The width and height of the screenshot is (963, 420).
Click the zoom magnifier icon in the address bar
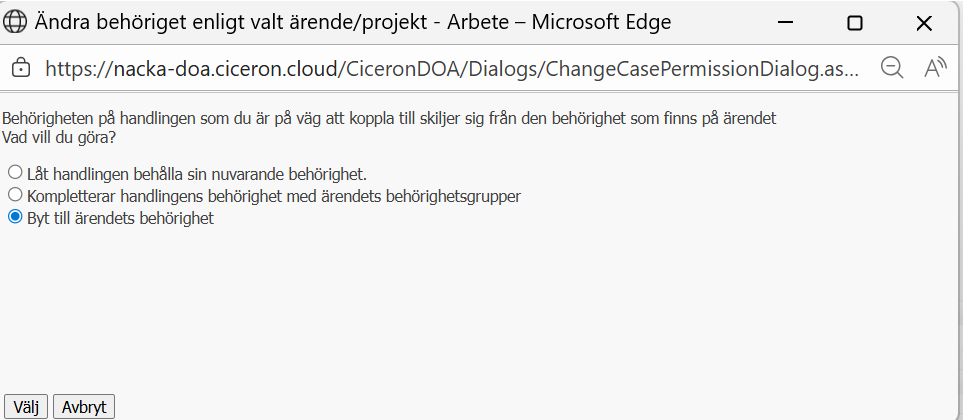892,68
